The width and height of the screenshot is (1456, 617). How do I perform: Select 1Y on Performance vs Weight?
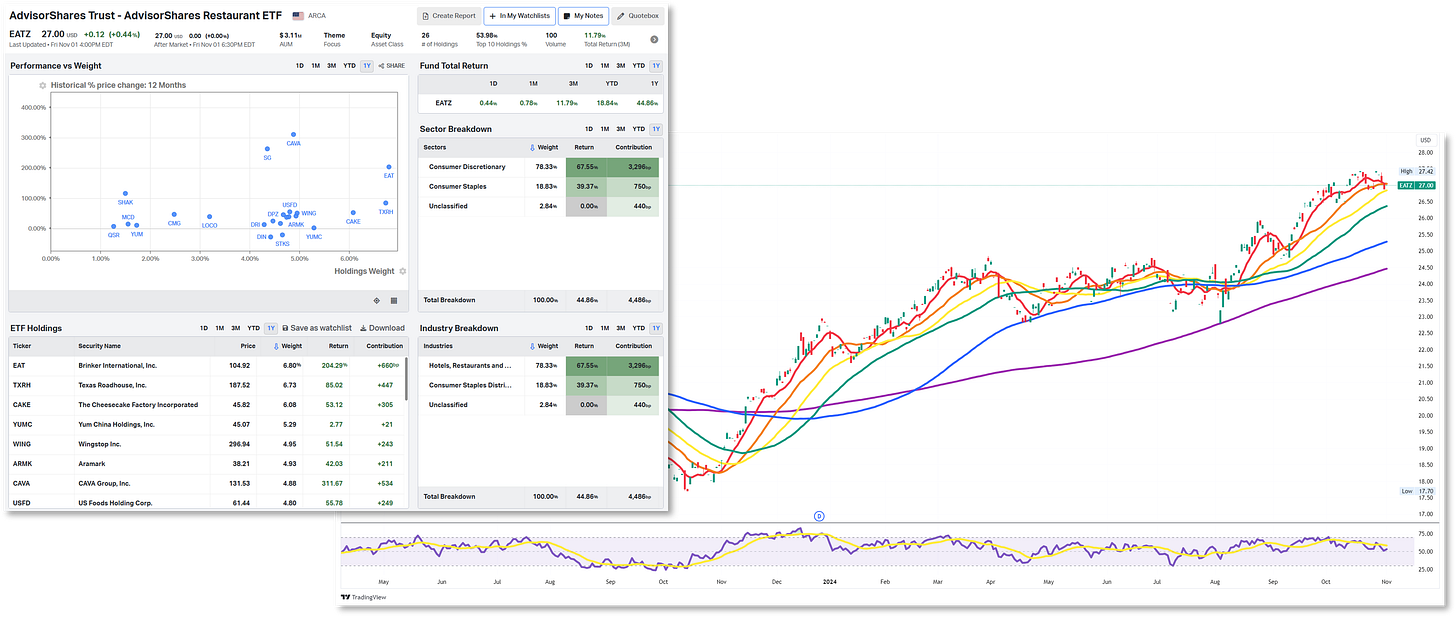pos(367,66)
